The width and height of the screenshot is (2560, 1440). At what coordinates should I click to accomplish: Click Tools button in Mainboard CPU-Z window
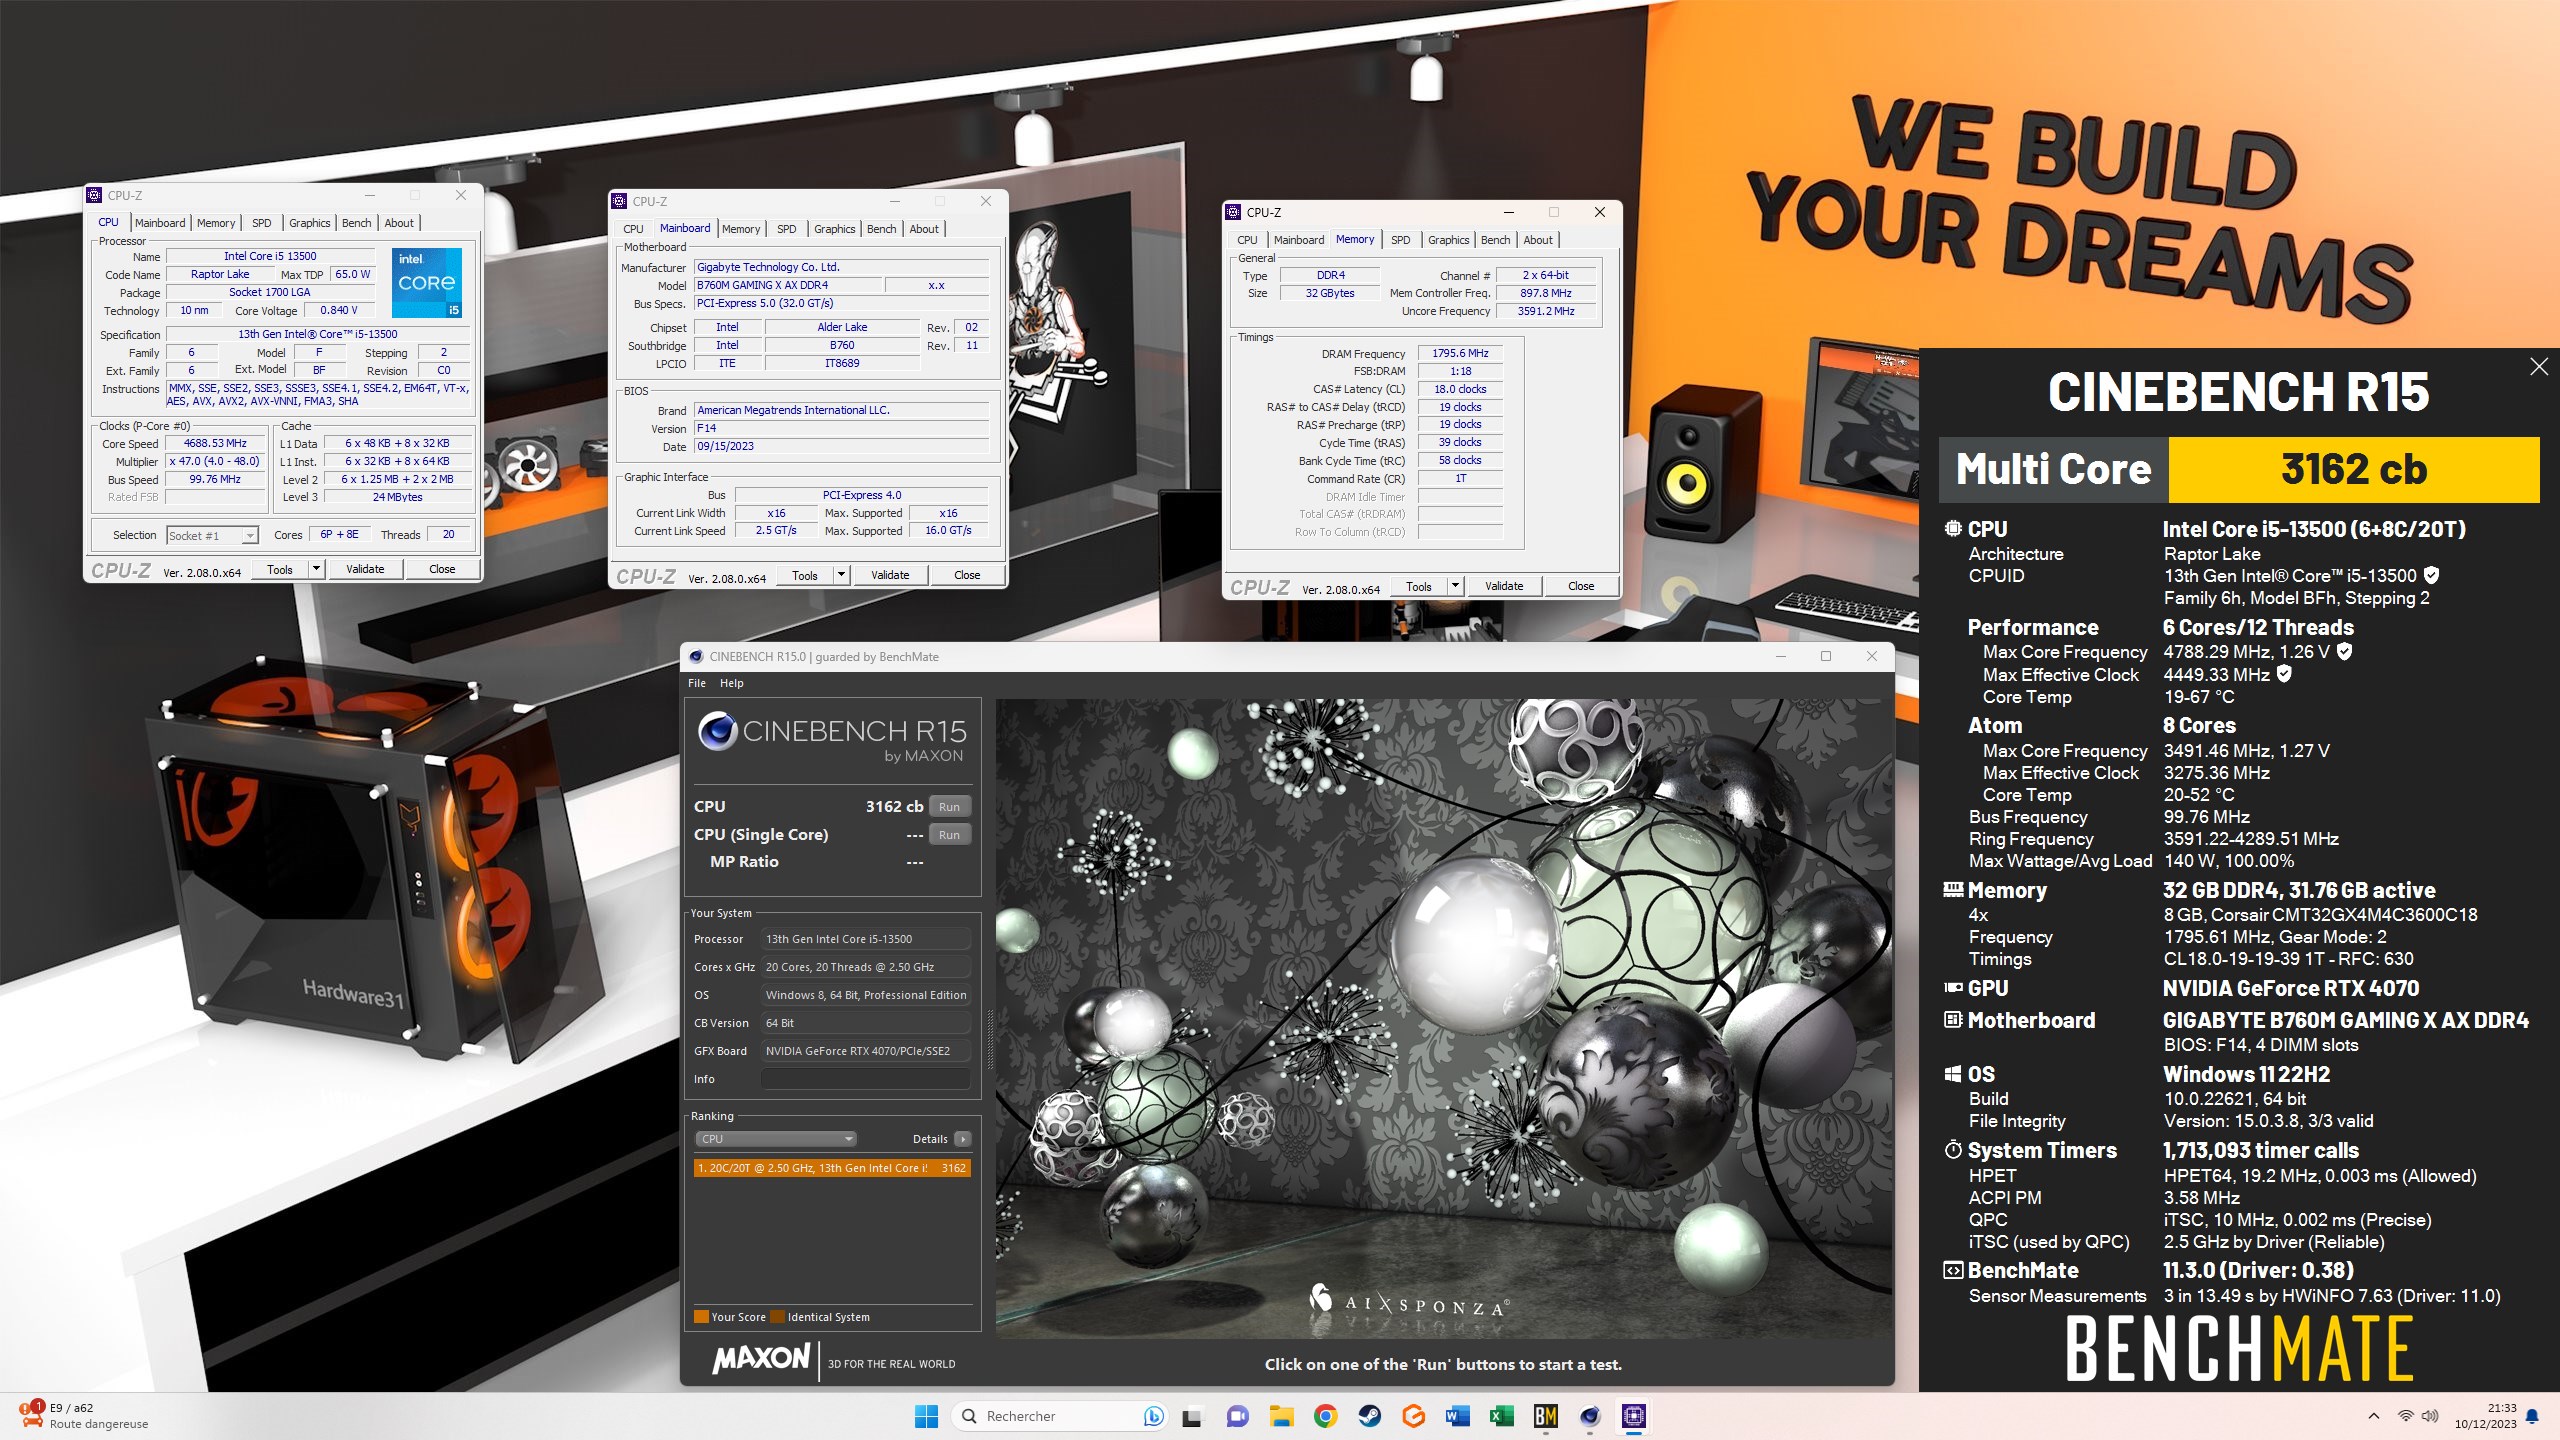coord(805,575)
